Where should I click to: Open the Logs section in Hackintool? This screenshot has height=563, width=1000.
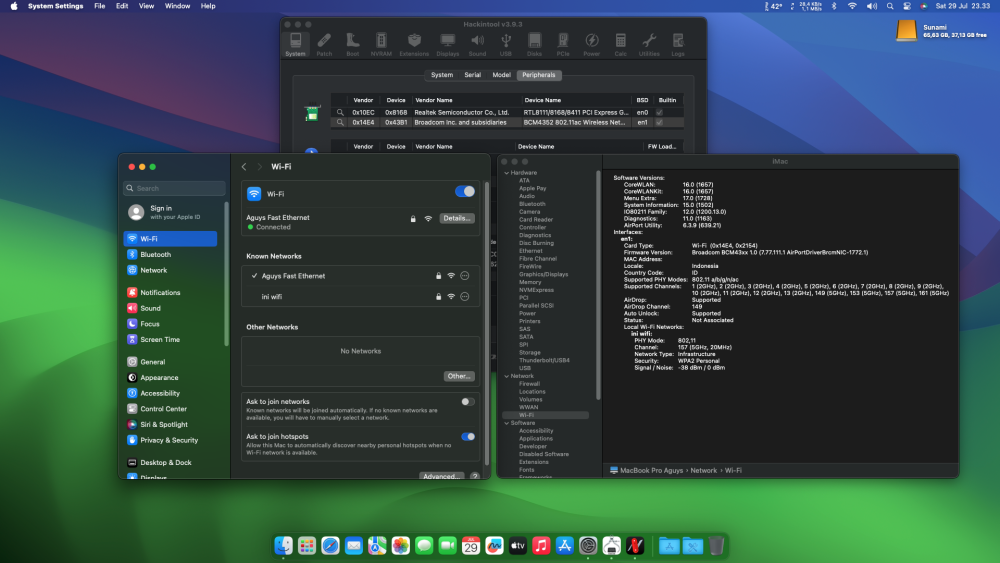pyautogui.click(x=678, y=45)
